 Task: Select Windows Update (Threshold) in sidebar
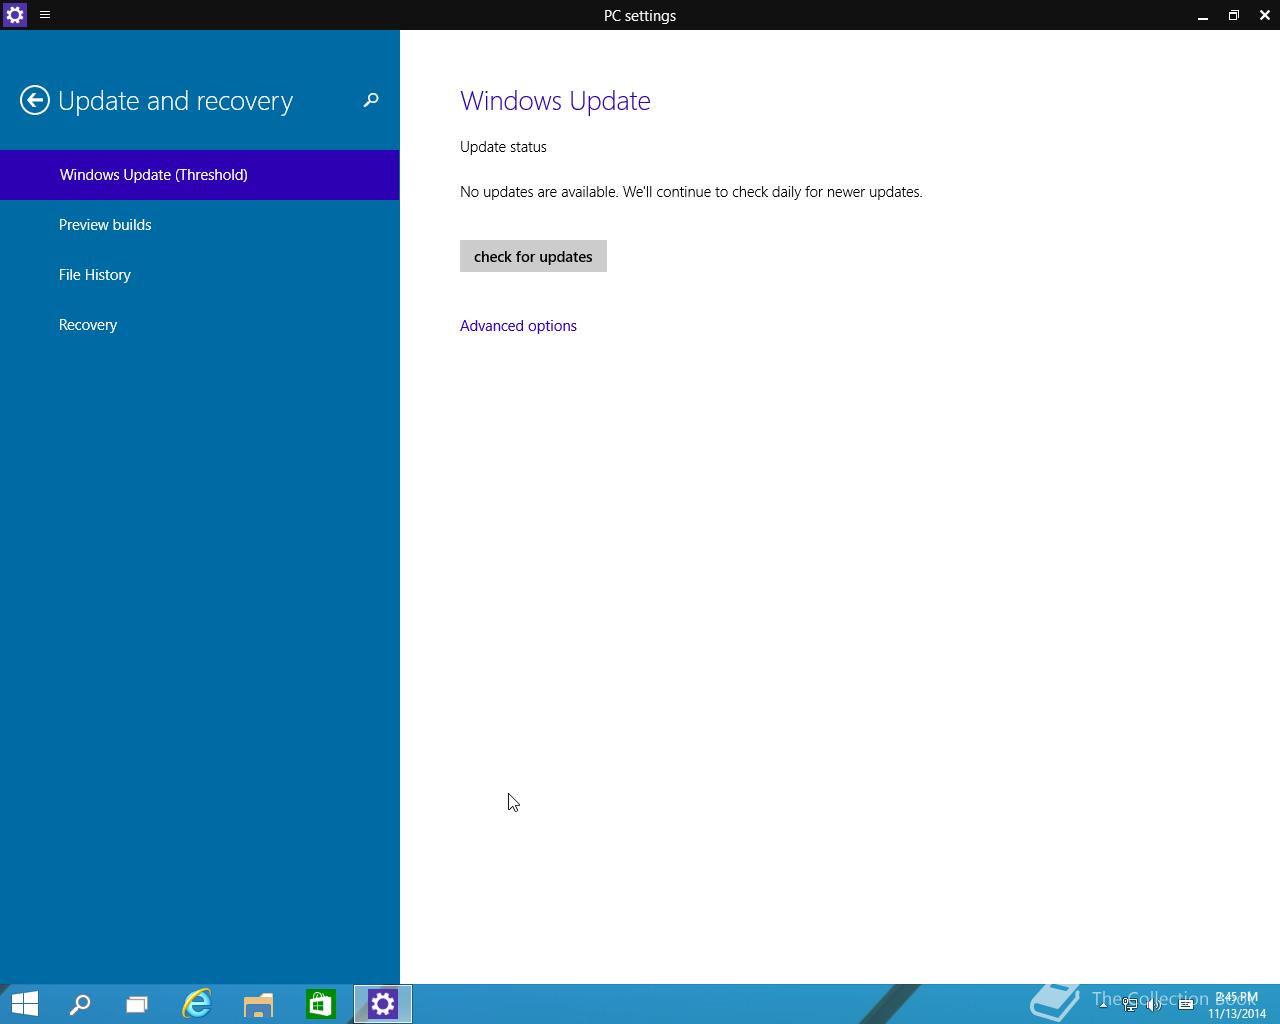200,175
